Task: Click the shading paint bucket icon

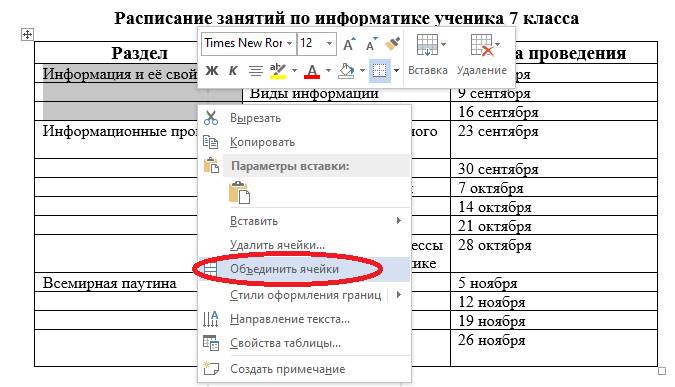Action: point(346,71)
